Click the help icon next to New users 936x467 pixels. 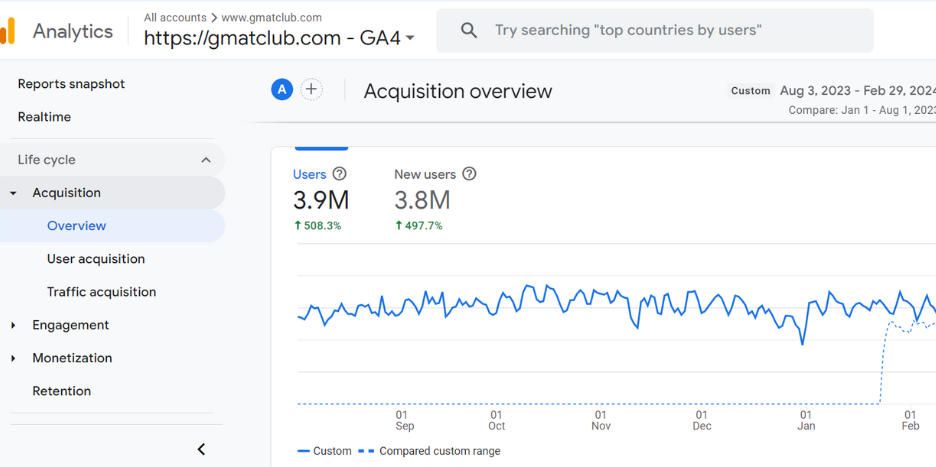(469, 174)
